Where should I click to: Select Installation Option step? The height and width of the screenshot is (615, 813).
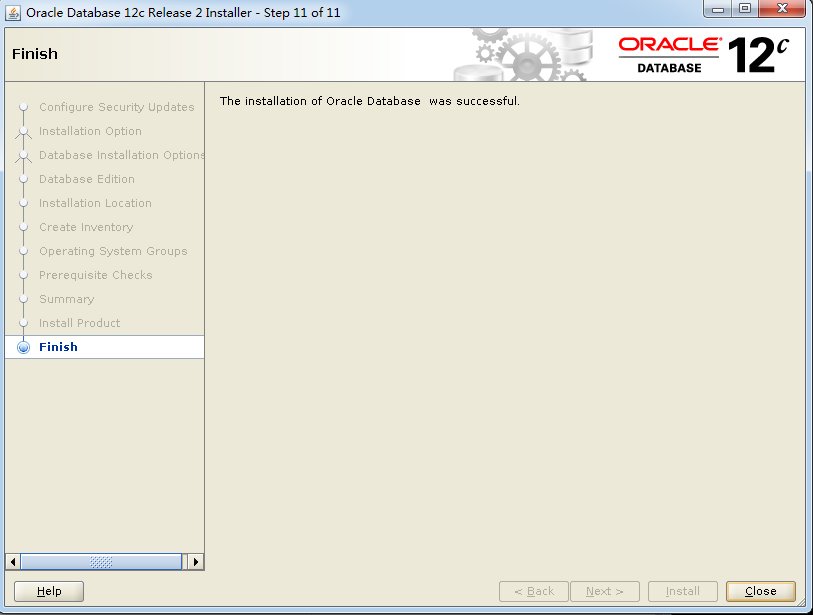pos(90,131)
